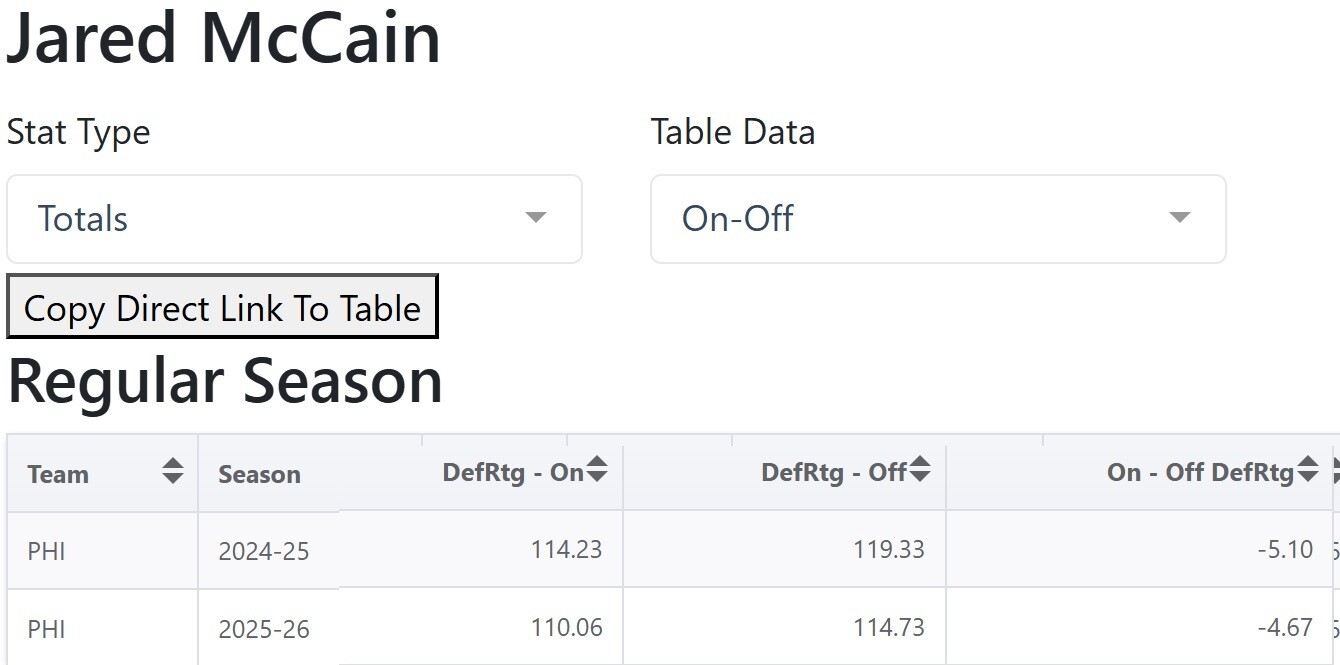Select the 114.73 DefRtg - Off value
The width and height of the screenshot is (1340, 665).
888,627
